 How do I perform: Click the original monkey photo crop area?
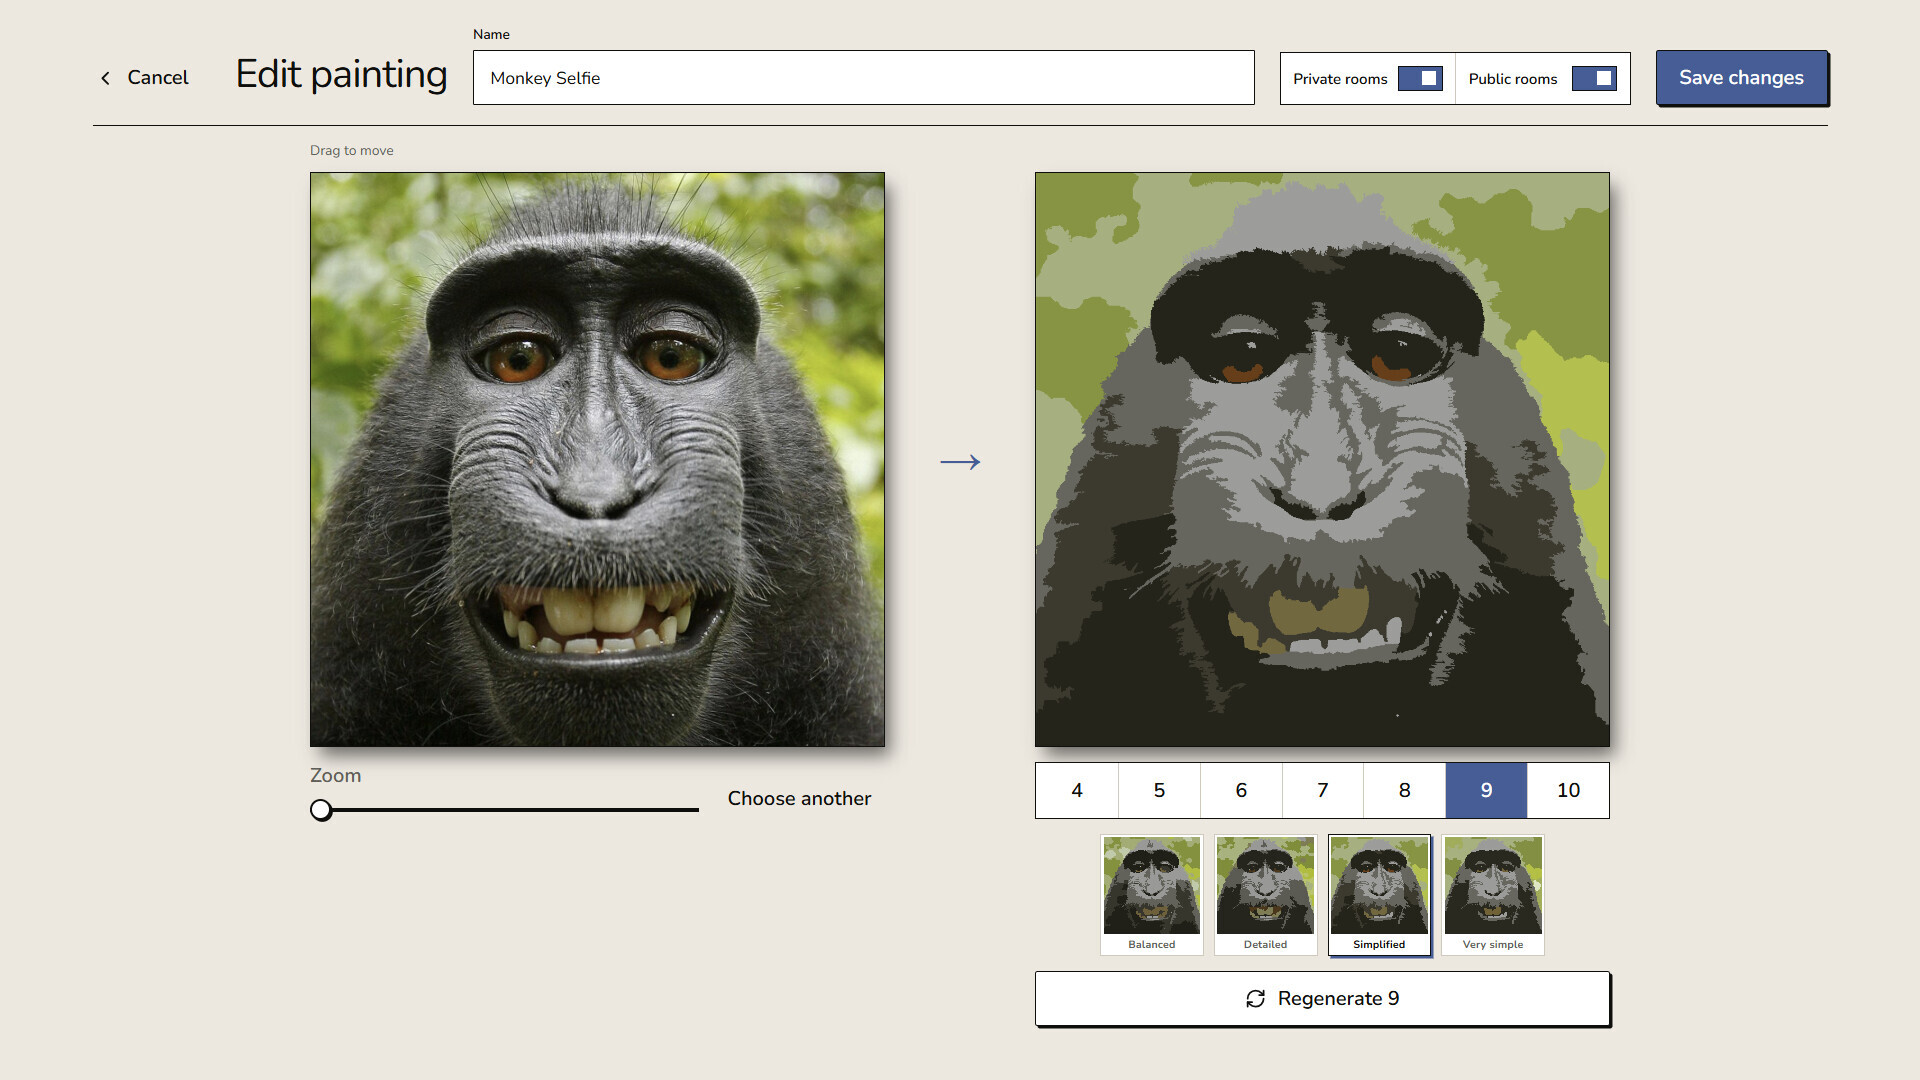point(597,459)
